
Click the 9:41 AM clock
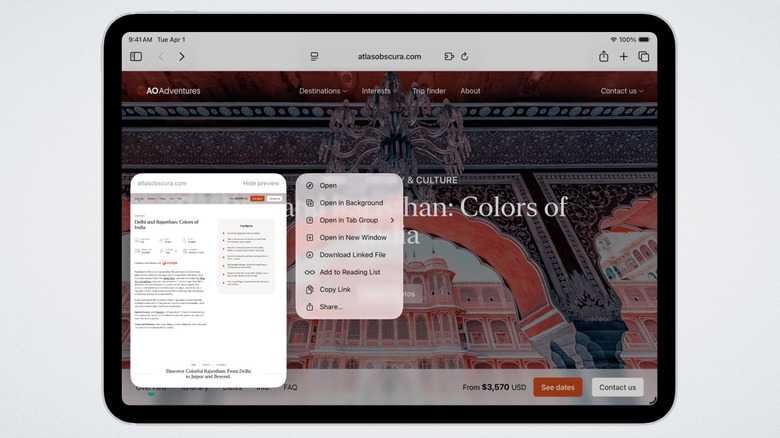pos(140,39)
